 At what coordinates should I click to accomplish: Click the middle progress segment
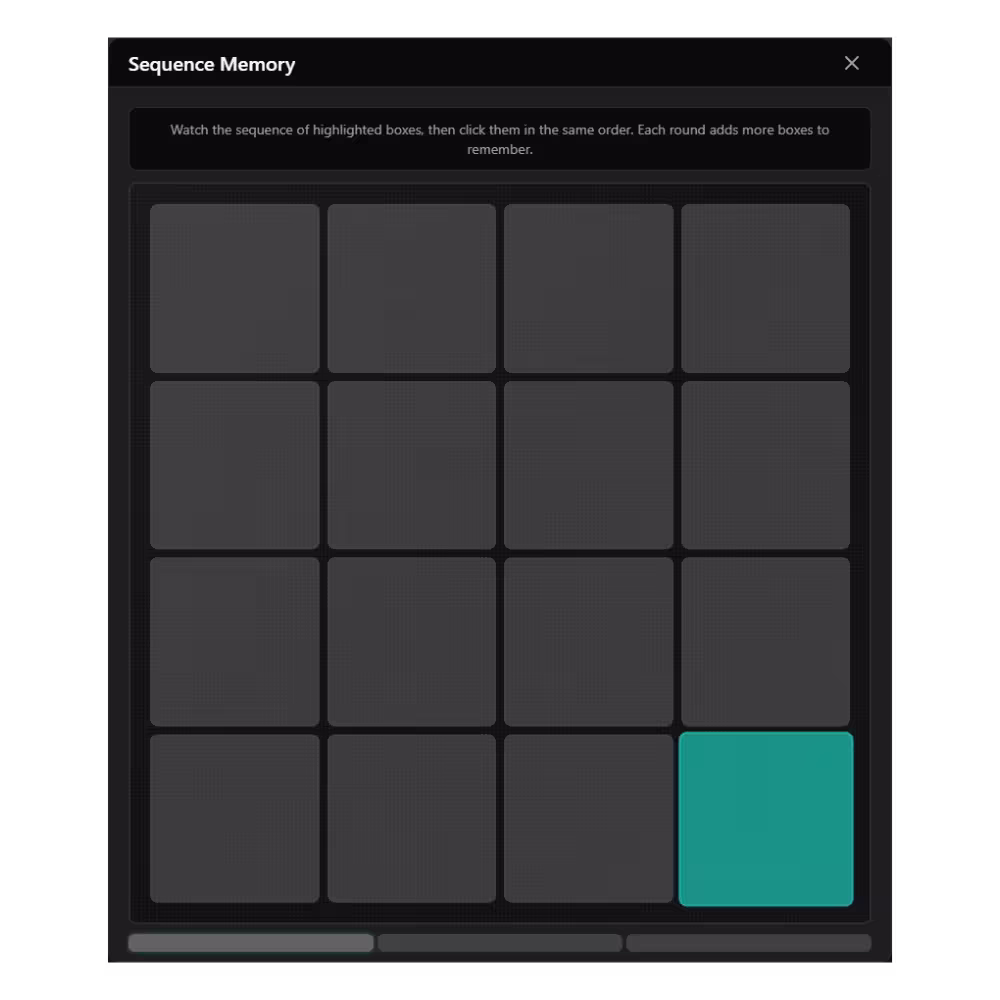pos(499,942)
